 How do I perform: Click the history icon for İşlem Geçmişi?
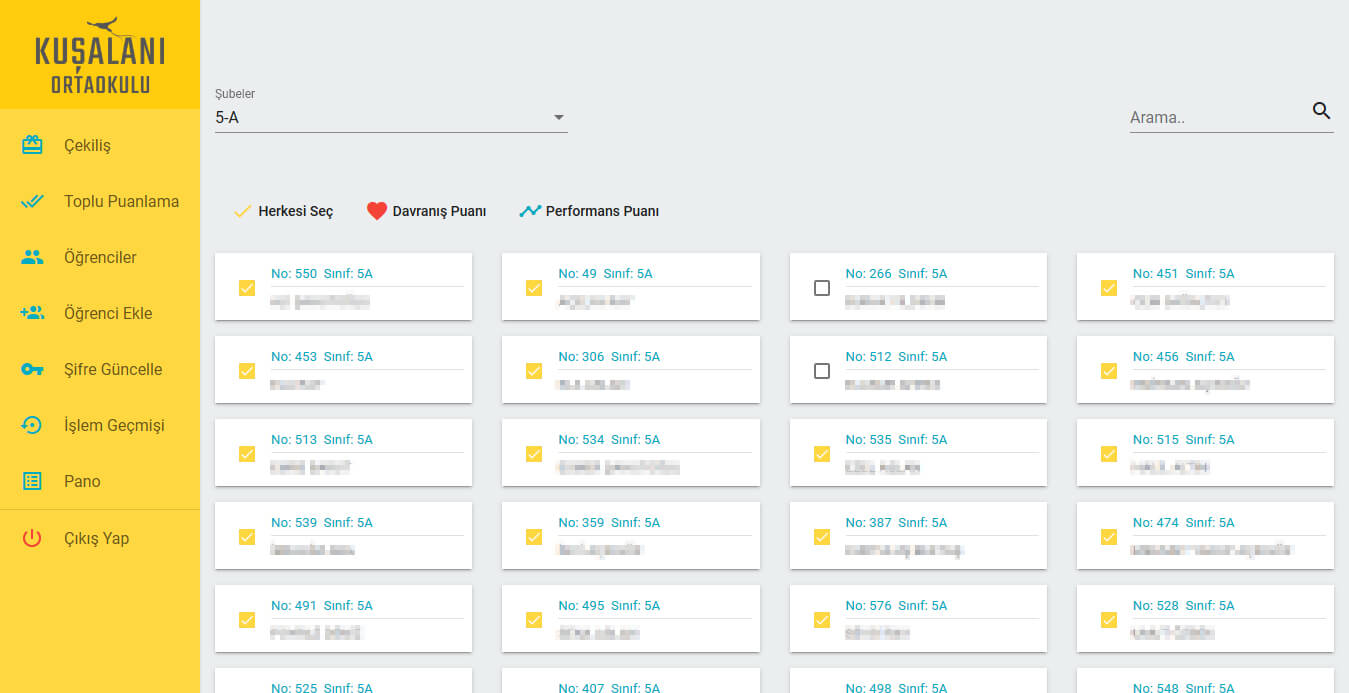pyautogui.click(x=32, y=425)
